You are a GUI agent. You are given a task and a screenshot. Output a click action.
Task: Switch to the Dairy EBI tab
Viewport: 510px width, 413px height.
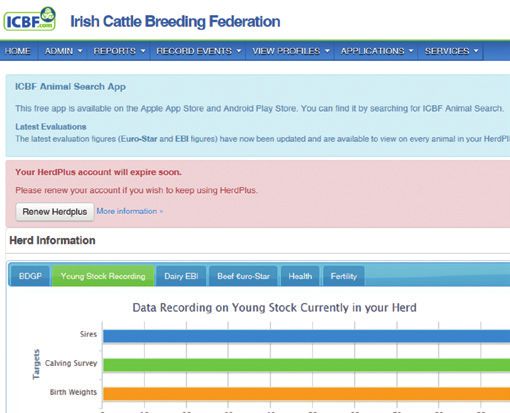pos(181,276)
